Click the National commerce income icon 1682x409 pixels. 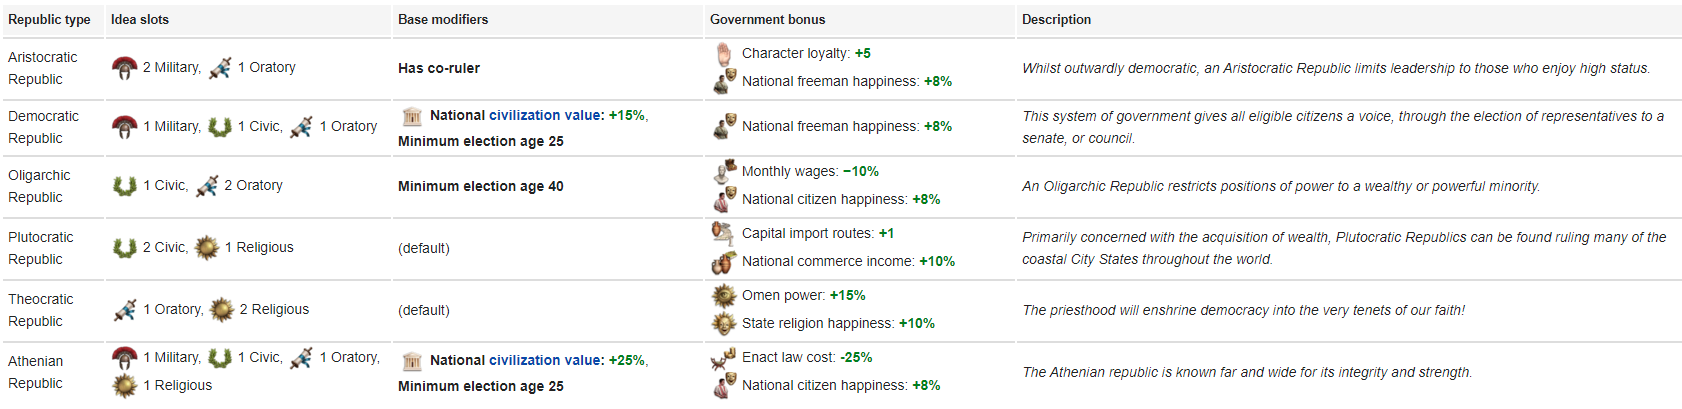(724, 262)
